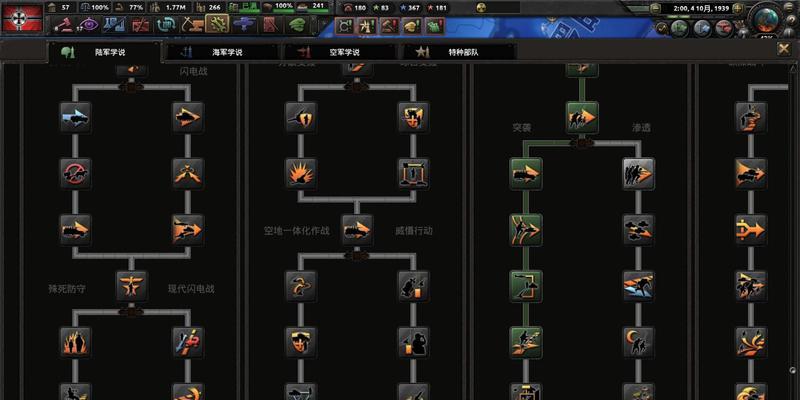Click the world tension globe
800x400 pixels.
pos(766,19)
